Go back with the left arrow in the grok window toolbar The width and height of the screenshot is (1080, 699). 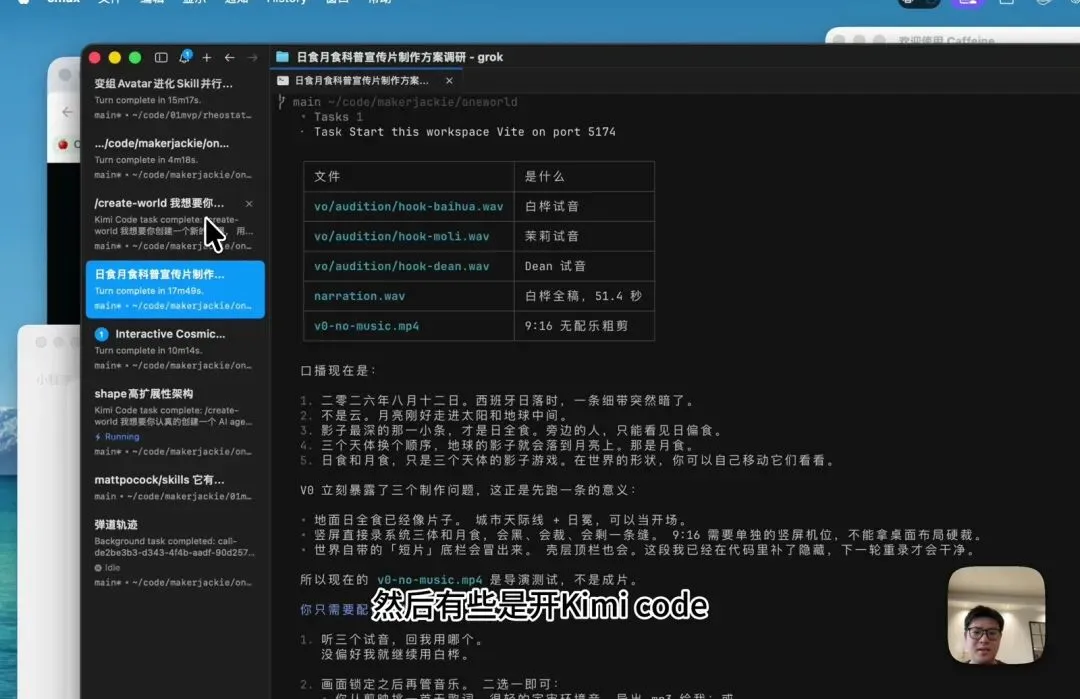229,57
